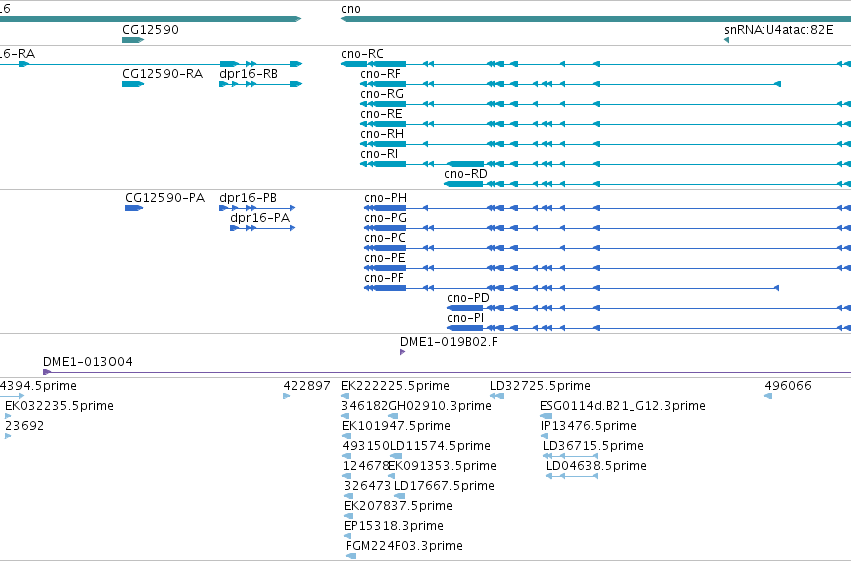Select the 326473 feature label
The width and height of the screenshot is (851, 561).
367,486
